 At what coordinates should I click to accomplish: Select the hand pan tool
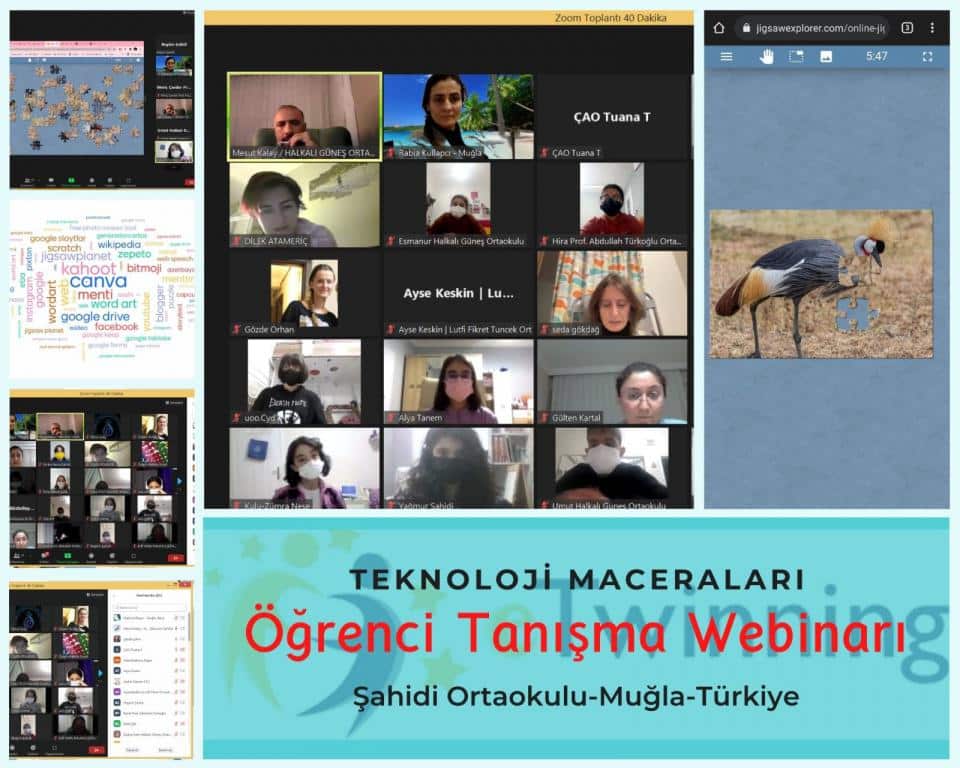[766, 57]
